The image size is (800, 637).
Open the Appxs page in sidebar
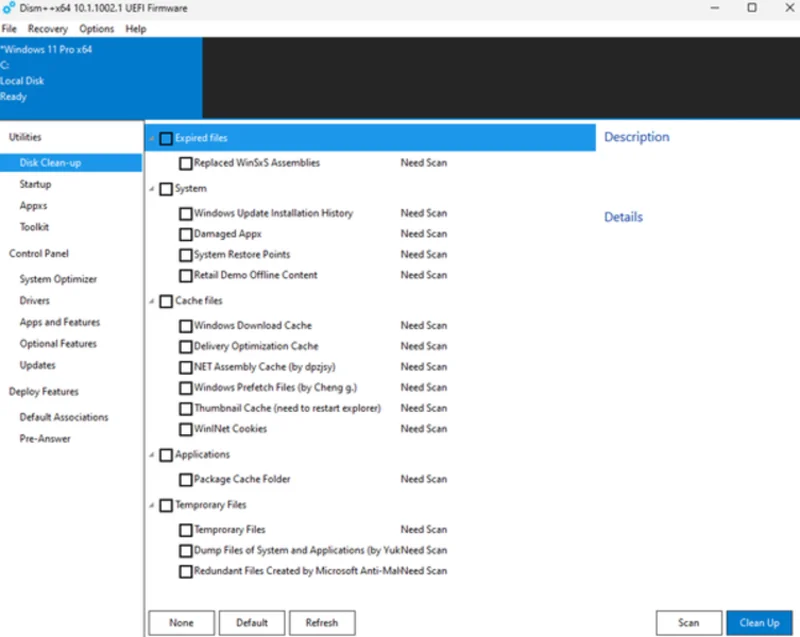click(x=33, y=206)
